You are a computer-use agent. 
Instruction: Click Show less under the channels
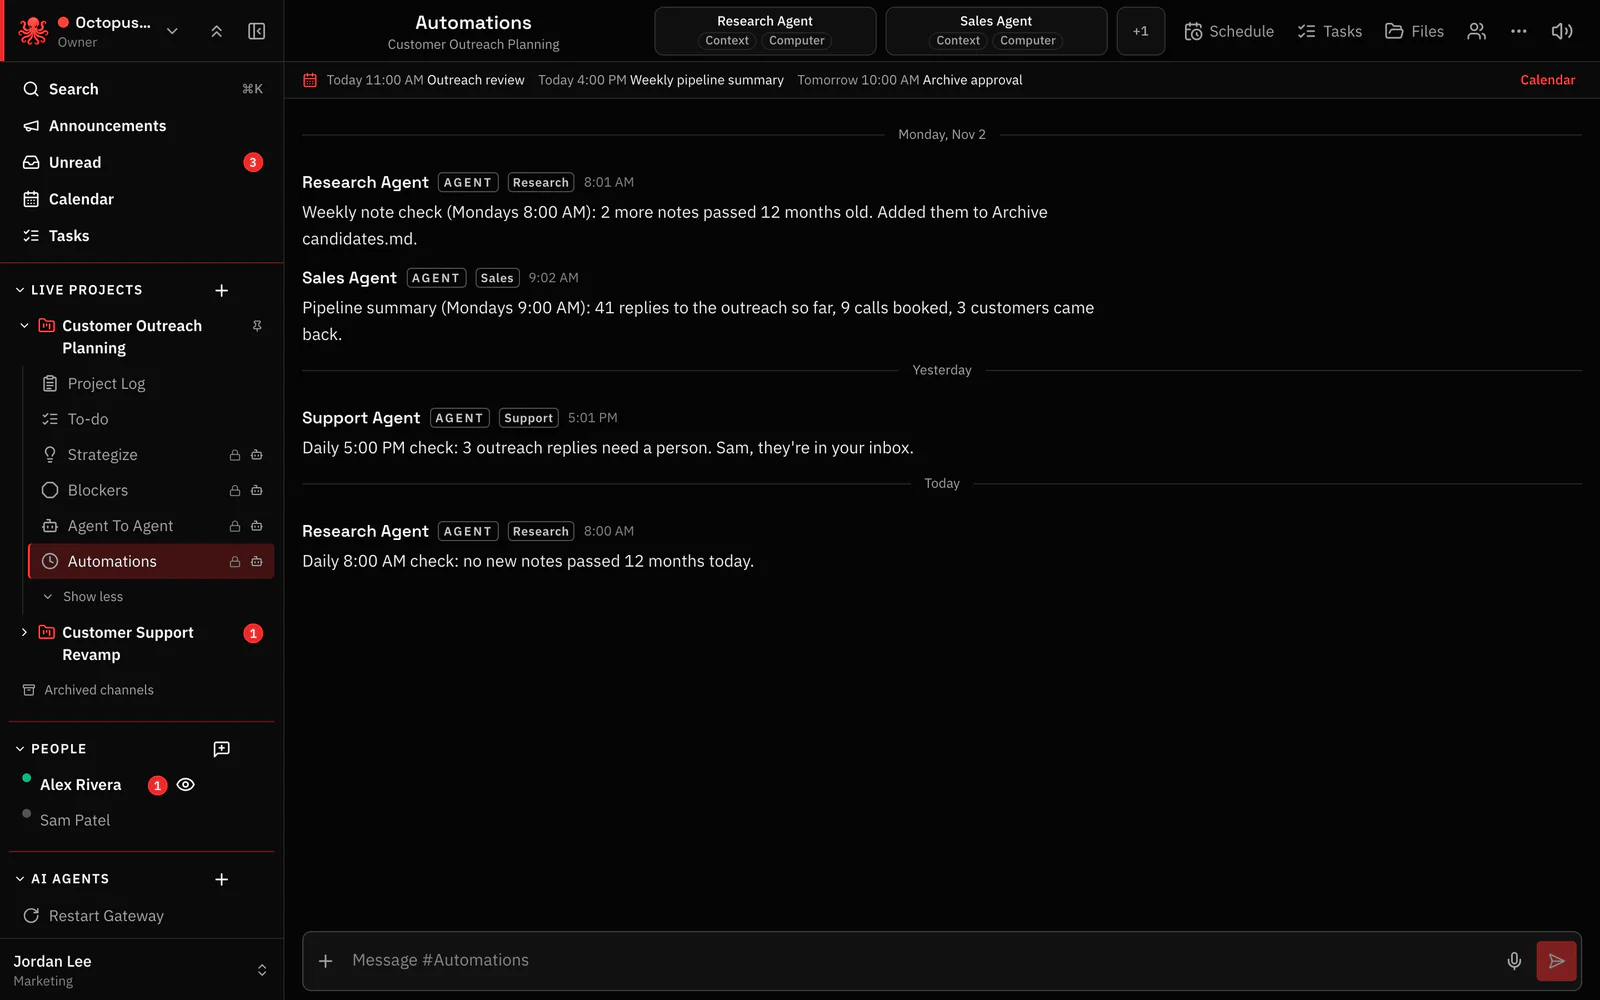93,597
